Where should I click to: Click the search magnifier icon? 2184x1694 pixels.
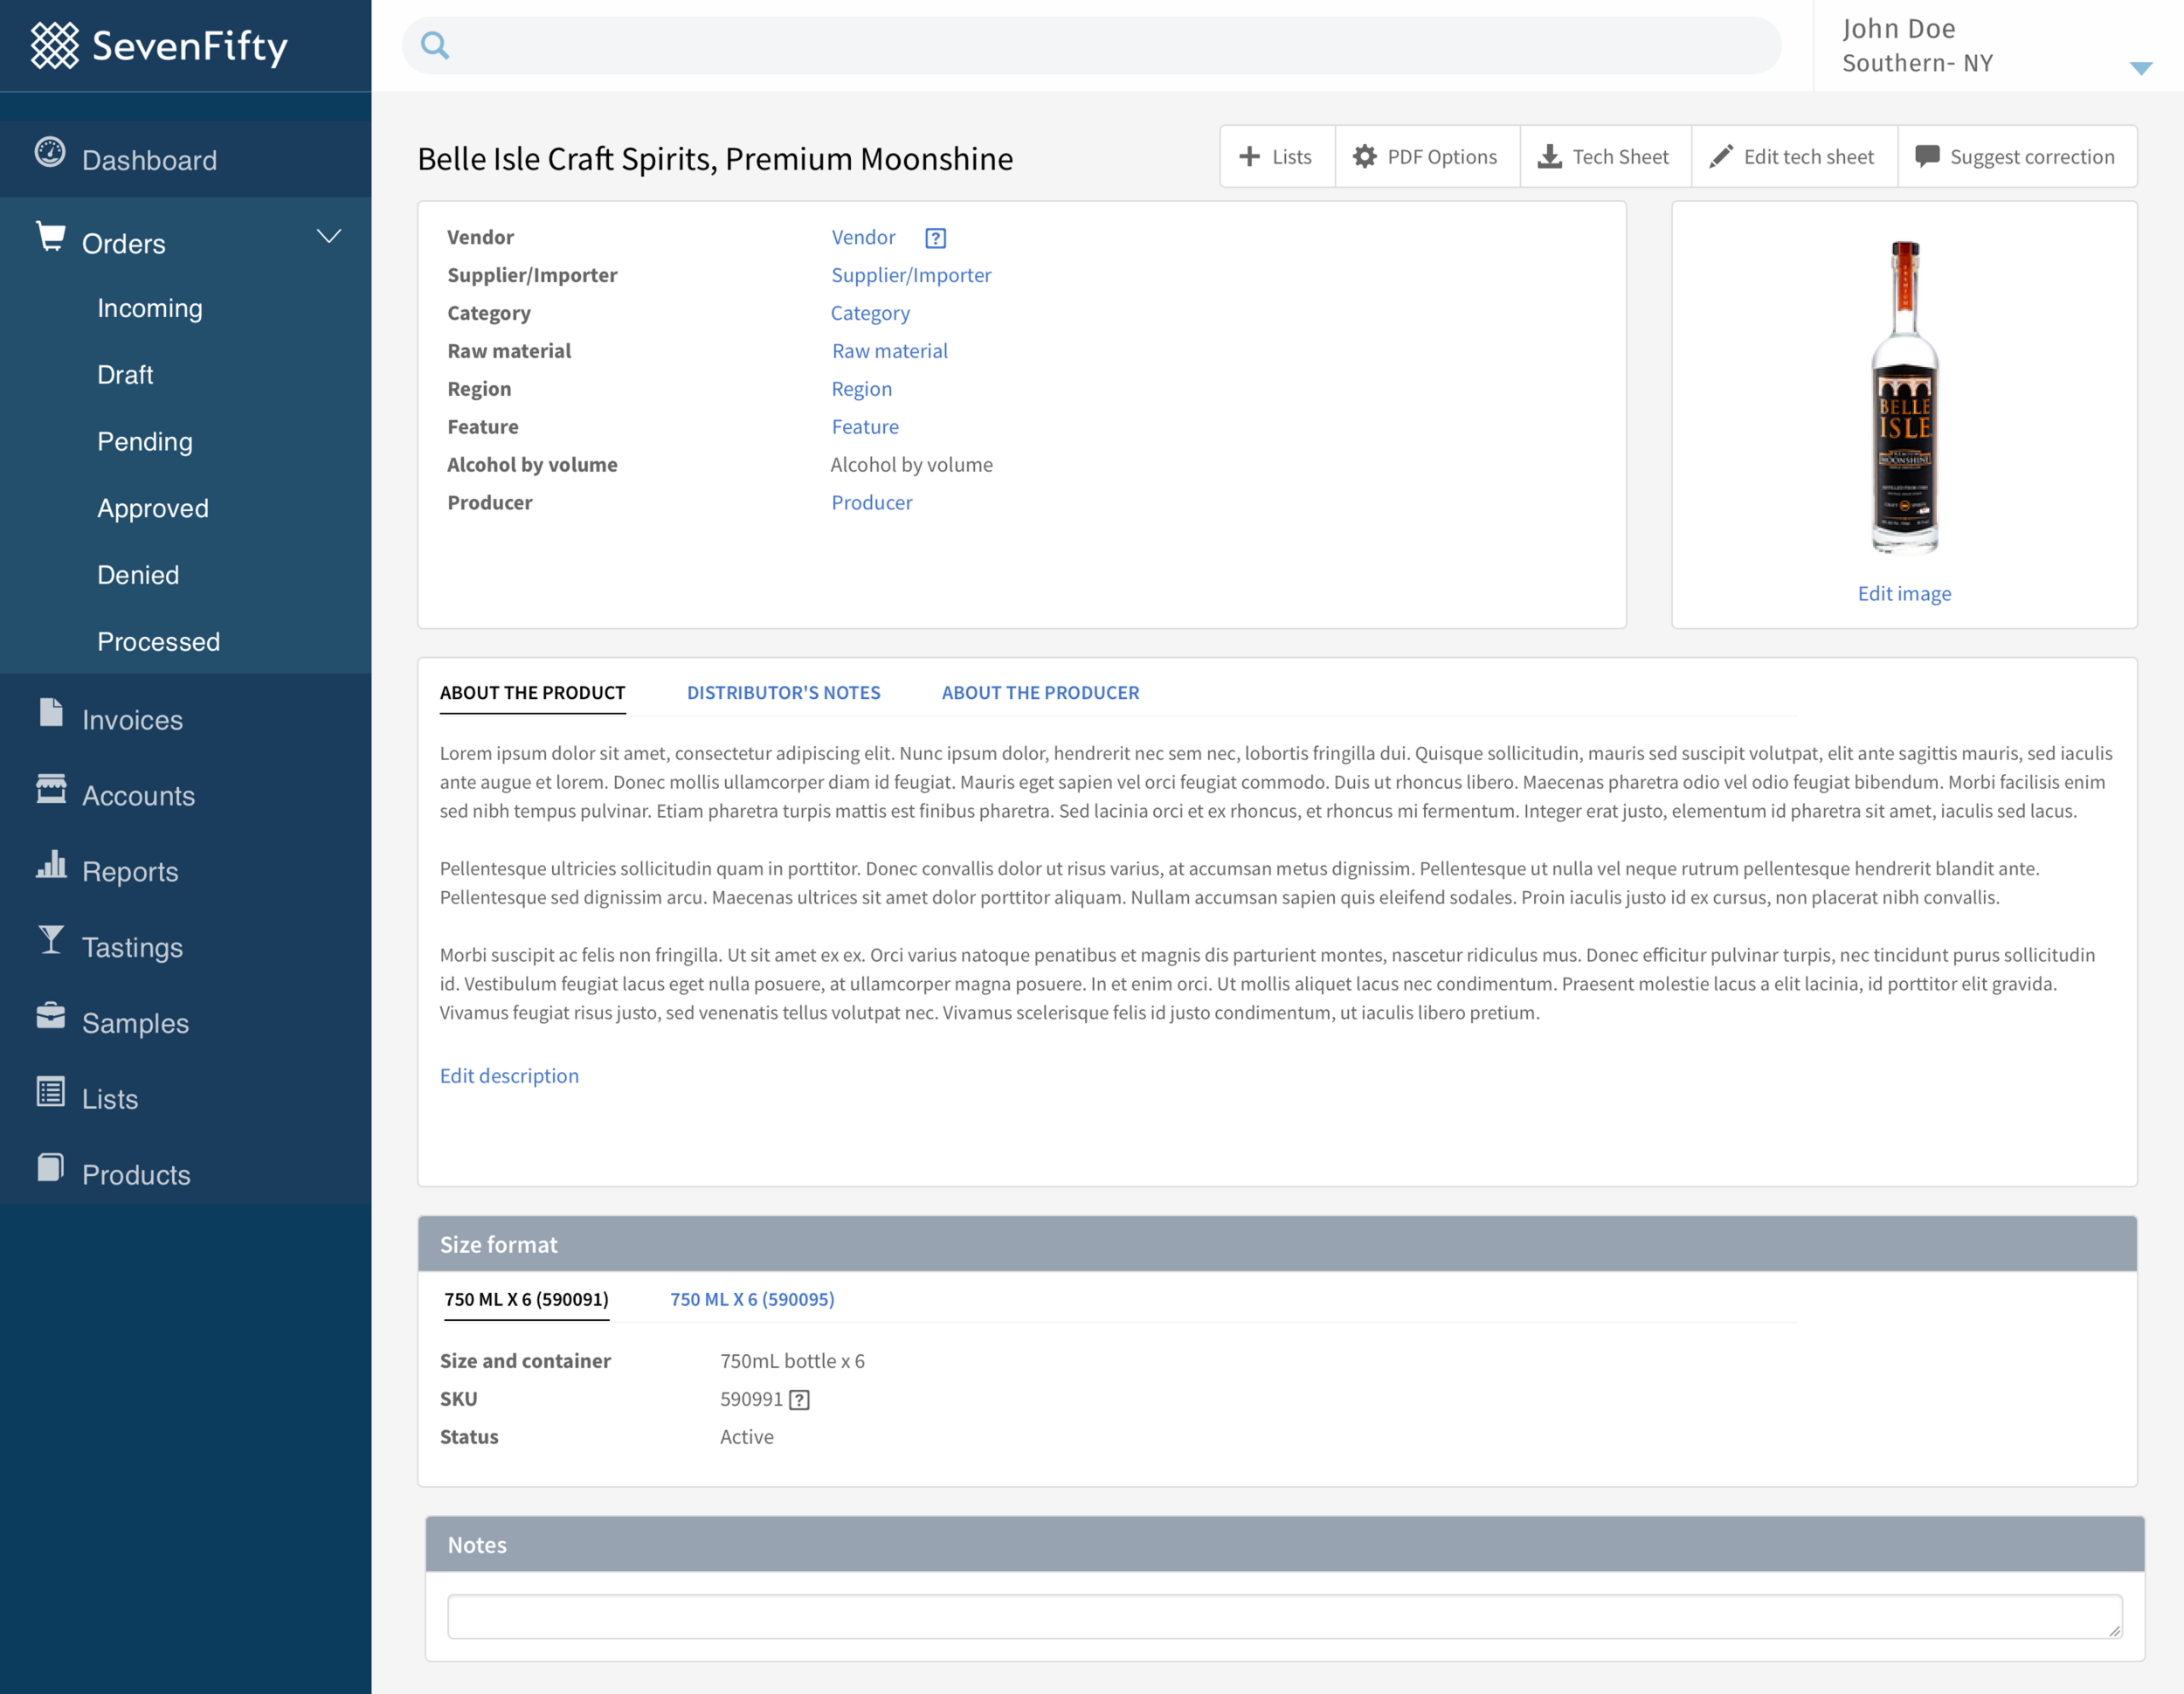coord(435,45)
